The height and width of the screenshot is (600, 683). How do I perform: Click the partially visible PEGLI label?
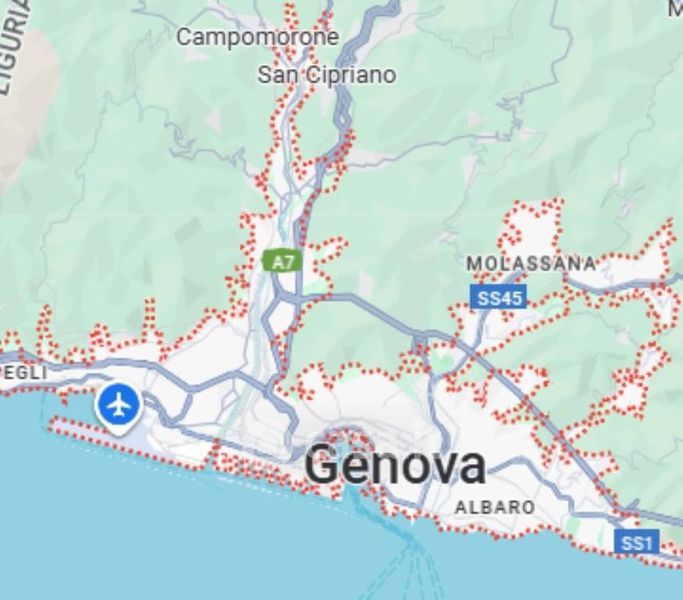[23, 373]
